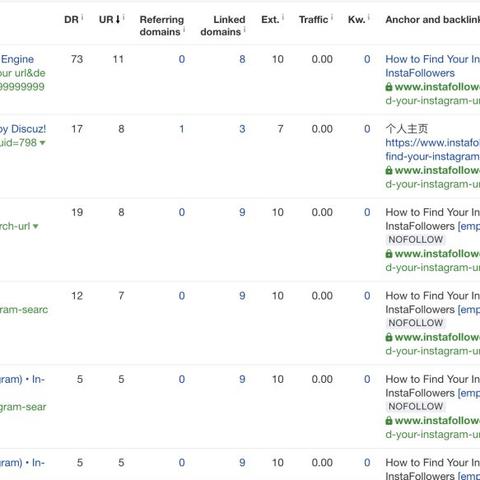Click the NOFOLLOW tag in DR 12 row
This screenshot has height=480, width=480.
pyautogui.click(x=416, y=323)
